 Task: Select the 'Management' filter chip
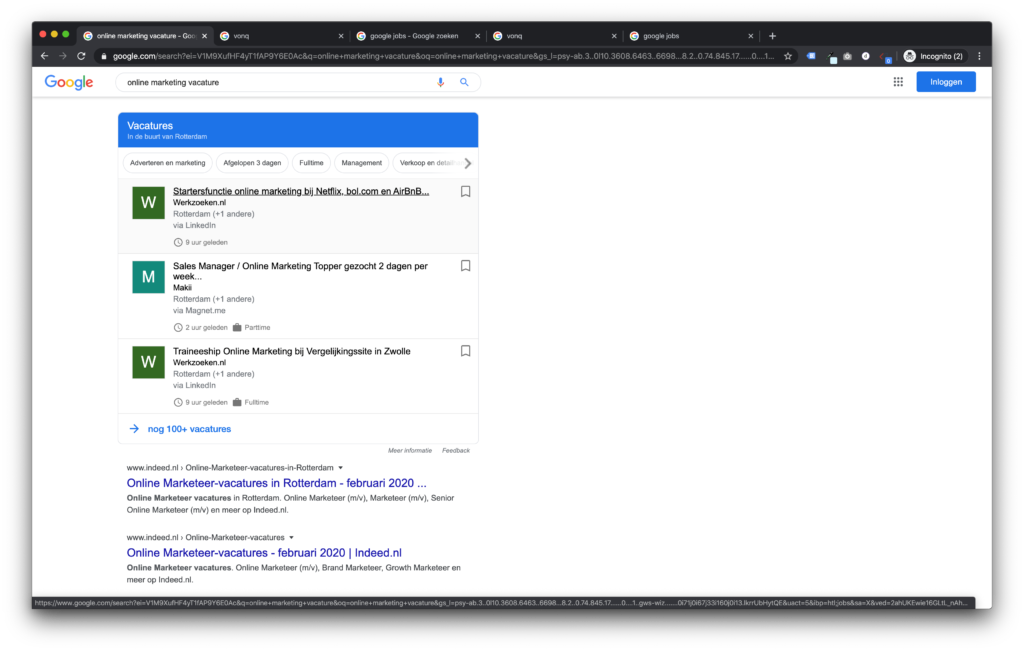pyautogui.click(x=361, y=163)
